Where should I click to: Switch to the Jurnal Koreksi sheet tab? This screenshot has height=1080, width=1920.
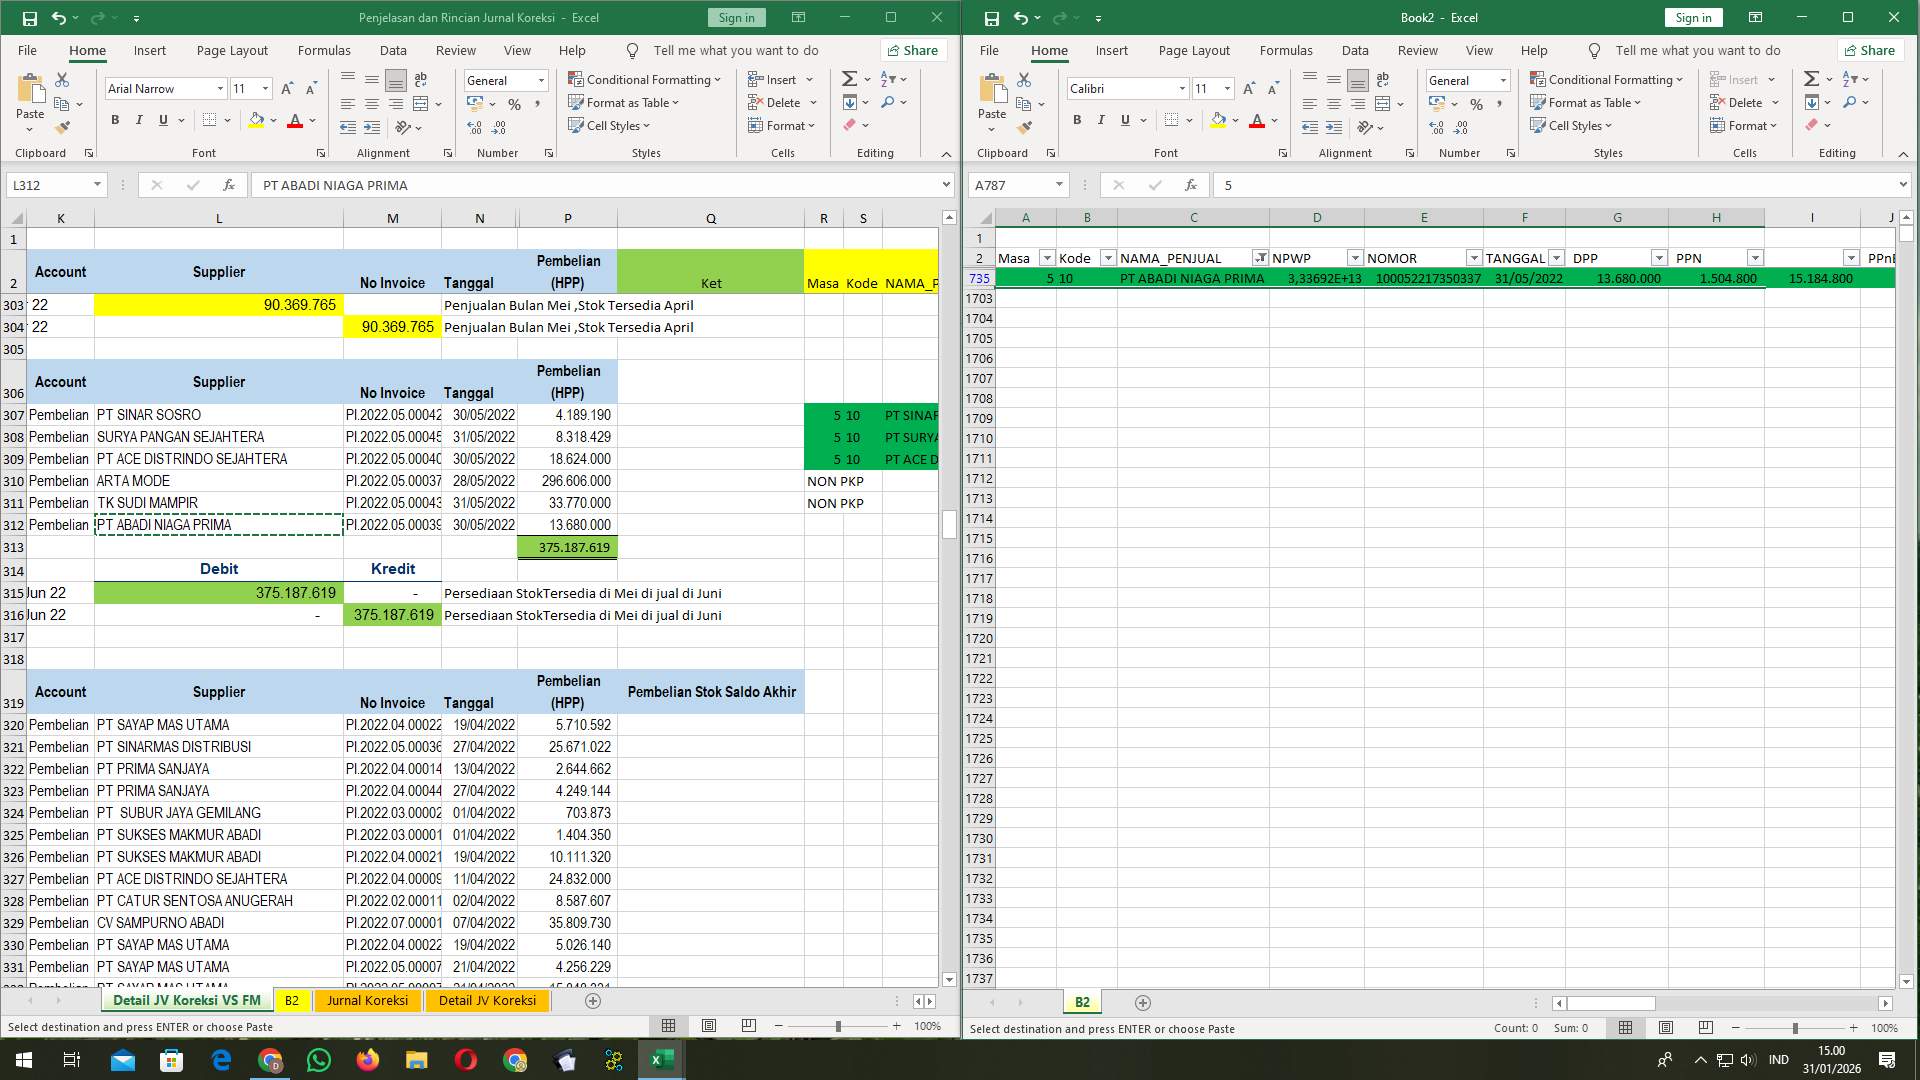click(x=368, y=1000)
